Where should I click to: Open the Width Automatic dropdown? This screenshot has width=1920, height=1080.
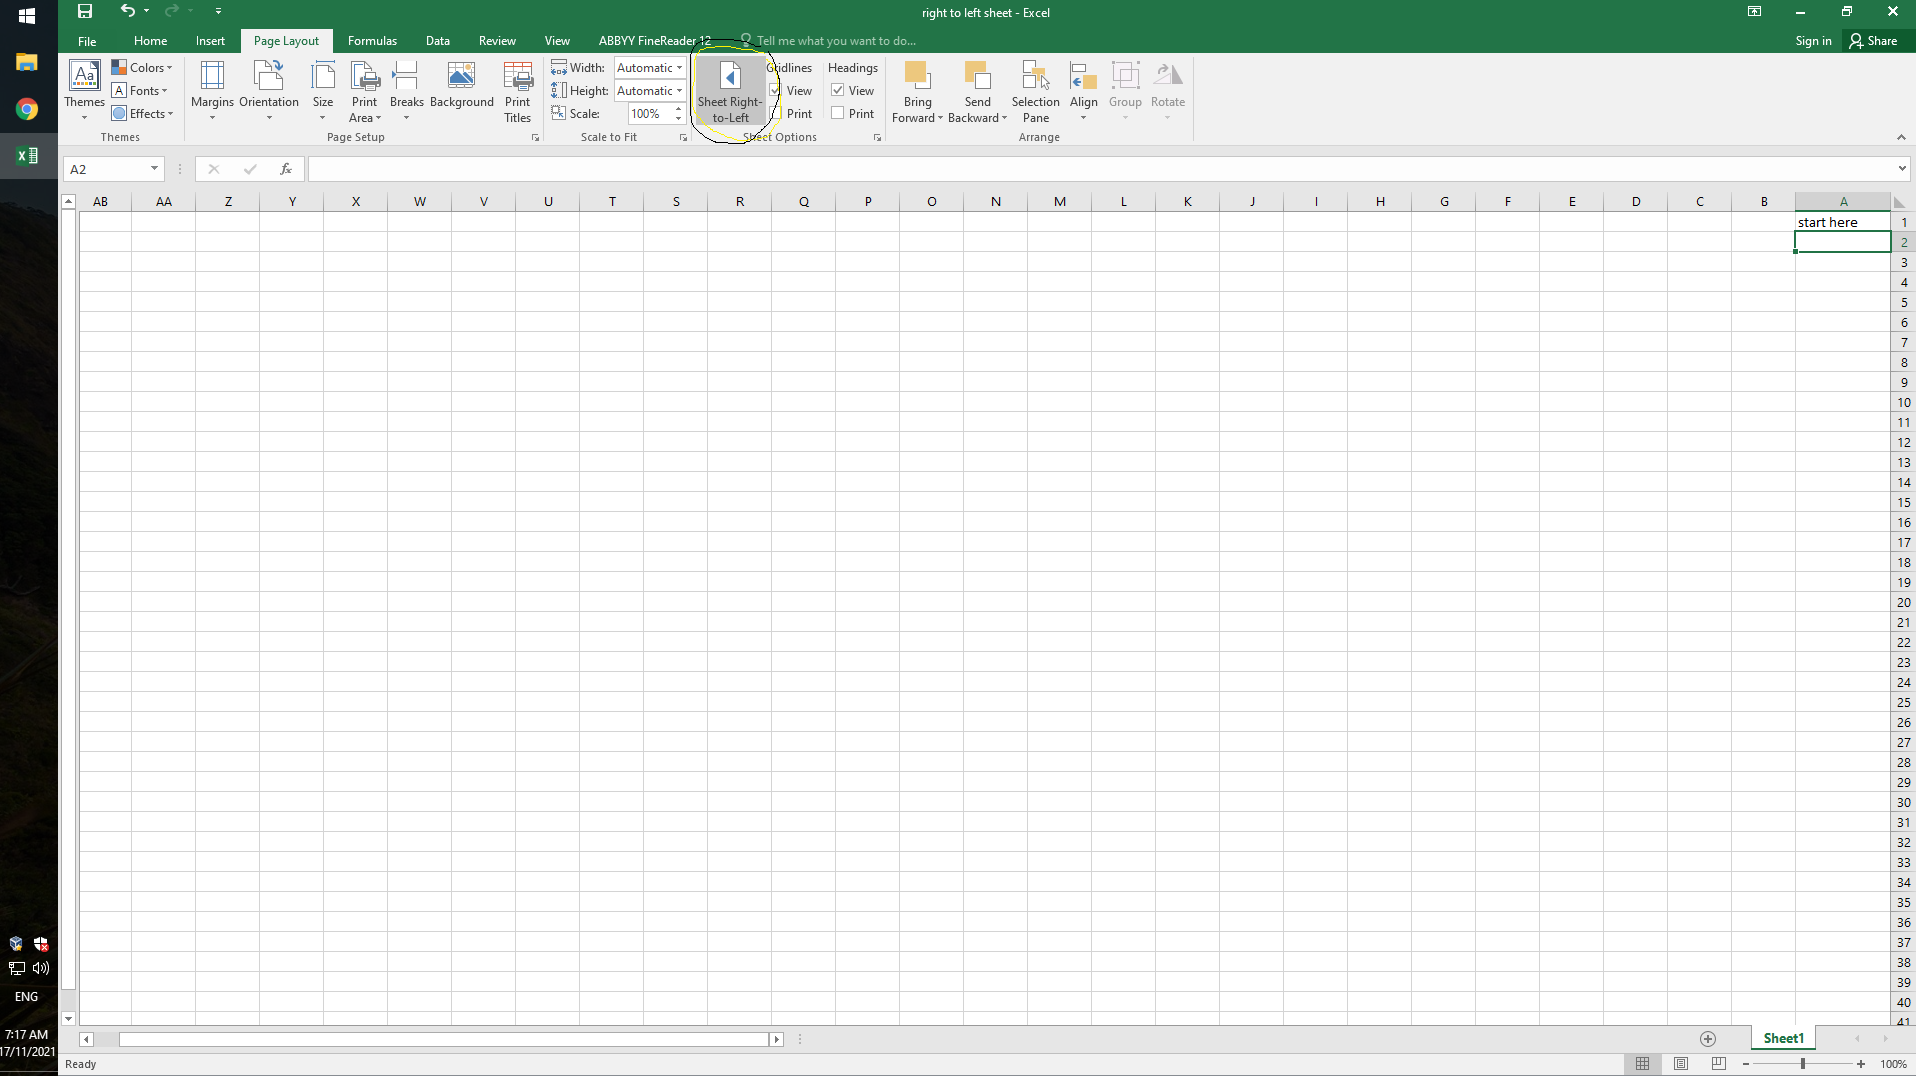(x=678, y=67)
